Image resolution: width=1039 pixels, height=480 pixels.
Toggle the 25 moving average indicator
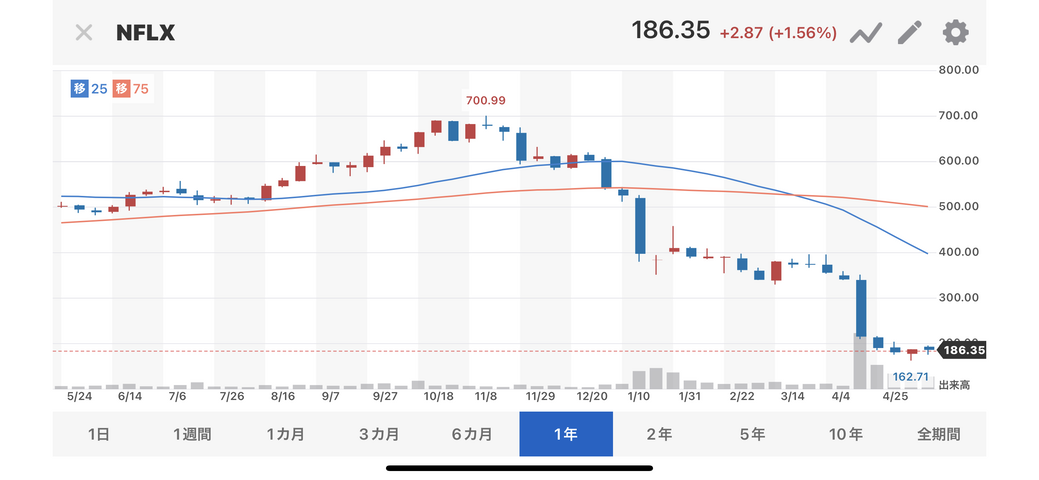89,88
